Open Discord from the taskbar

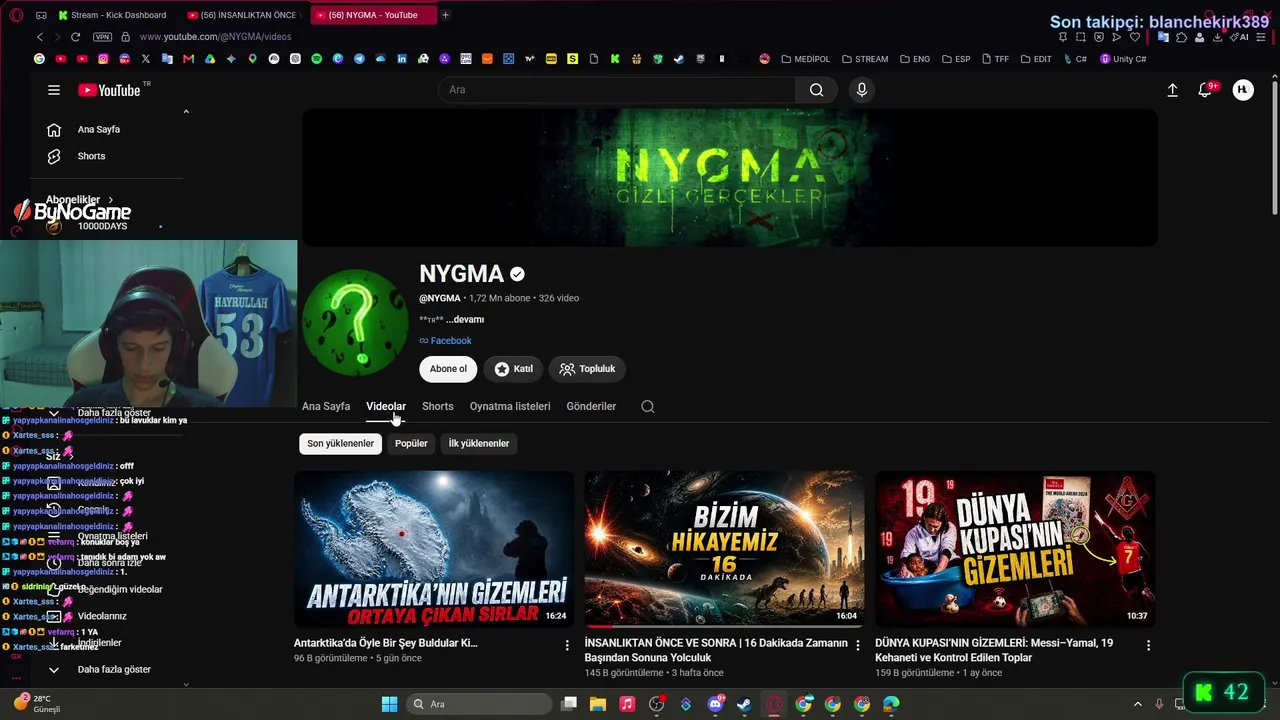tap(715, 704)
